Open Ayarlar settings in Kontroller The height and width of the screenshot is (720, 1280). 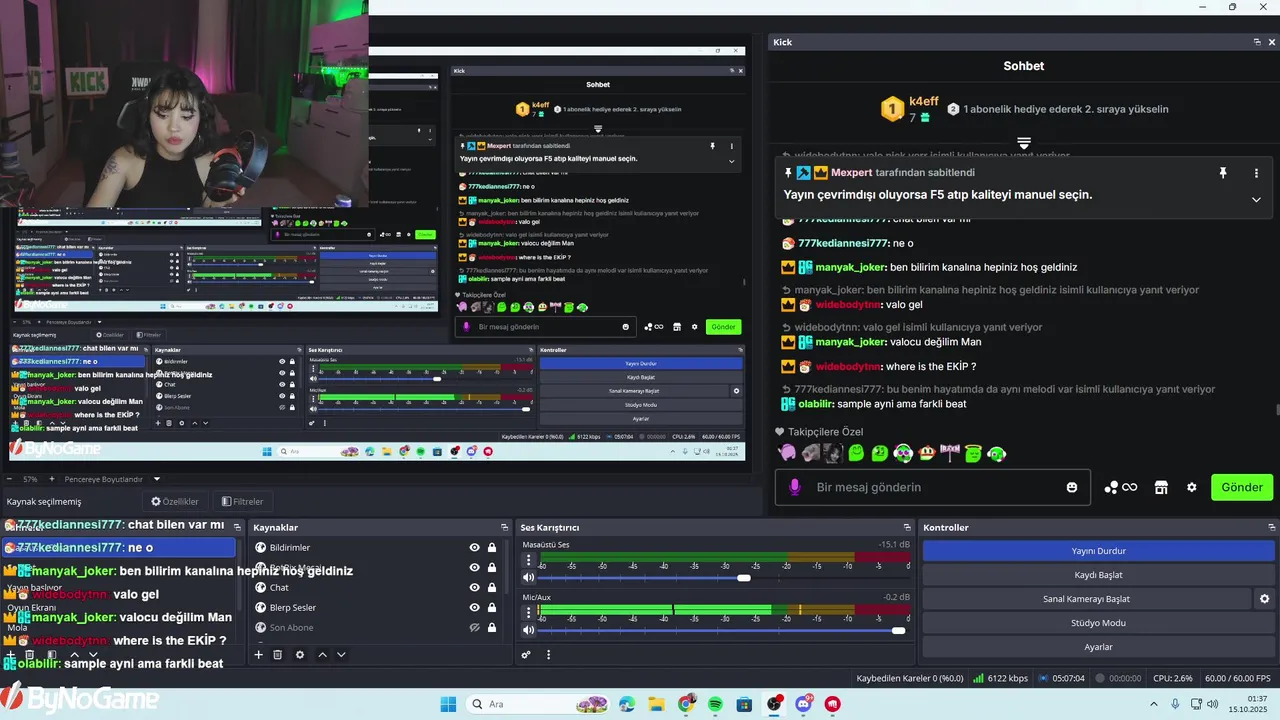1098,647
